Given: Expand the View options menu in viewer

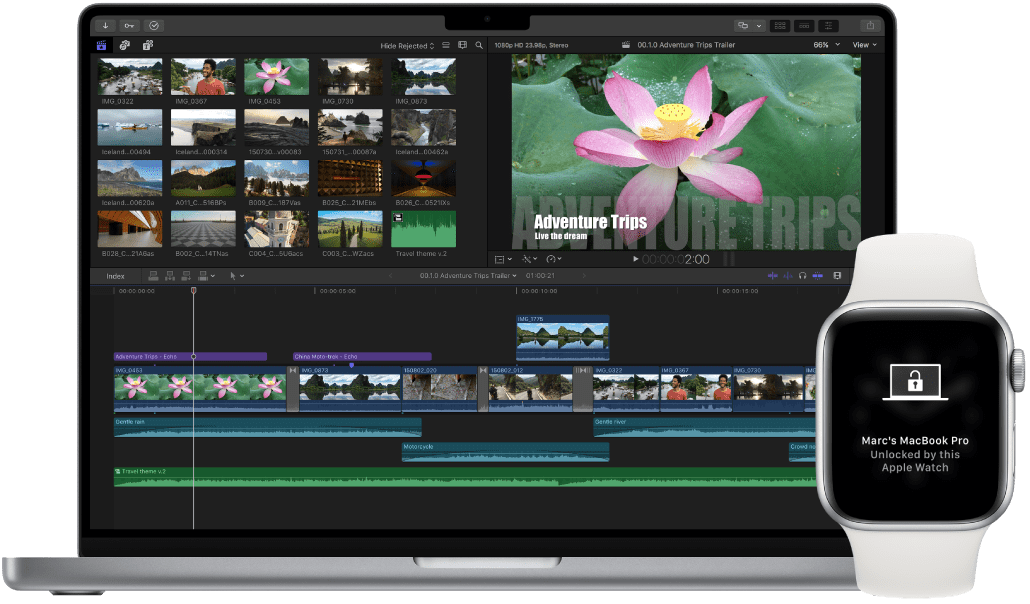Looking at the screenshot, I should click(863, 45).
